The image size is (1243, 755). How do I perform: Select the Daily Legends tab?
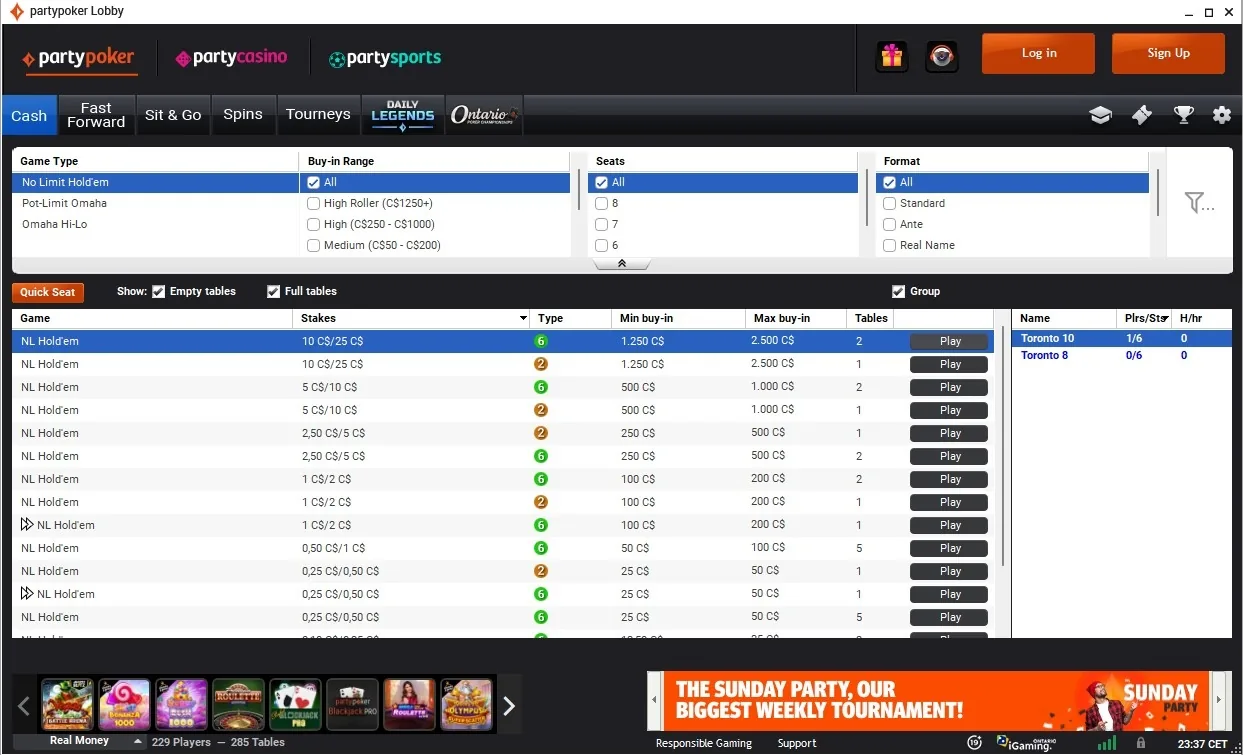click(402, 114)
